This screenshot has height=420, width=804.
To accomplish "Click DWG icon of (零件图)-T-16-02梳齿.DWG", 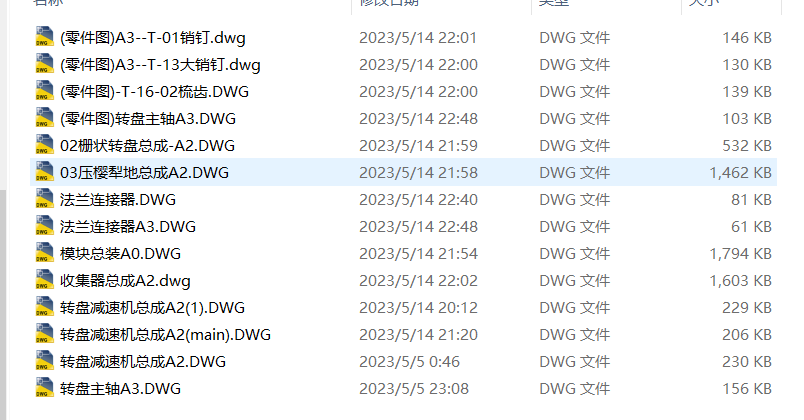I will tap(45, 91).
